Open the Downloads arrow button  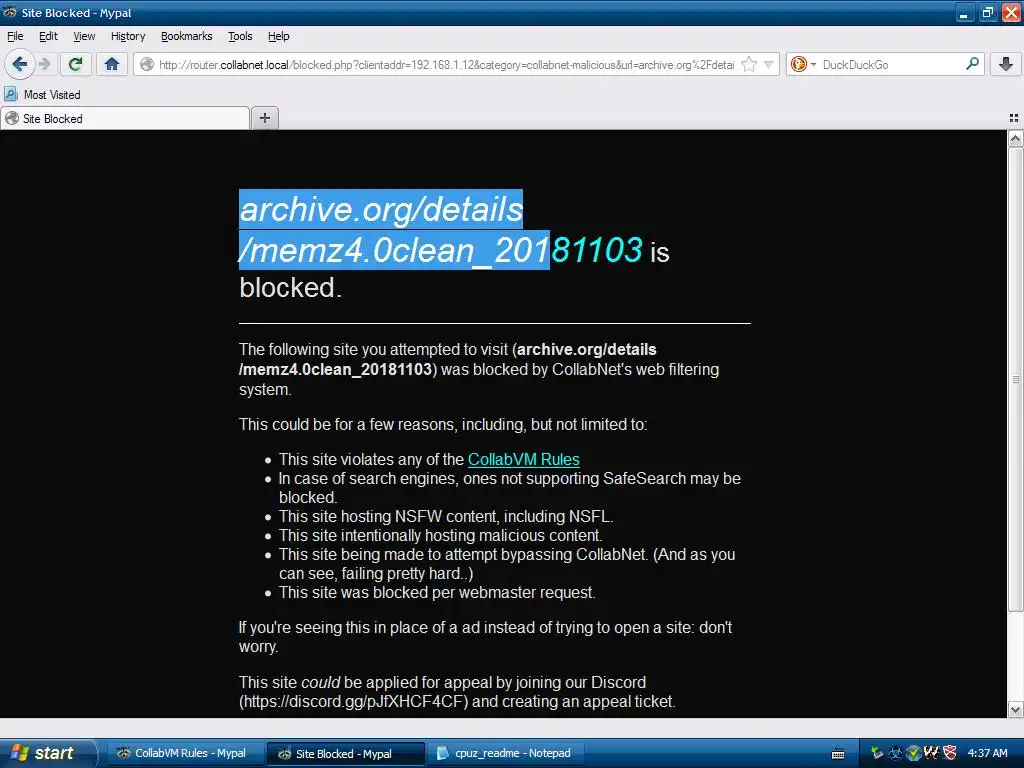tap(1006, 64)
